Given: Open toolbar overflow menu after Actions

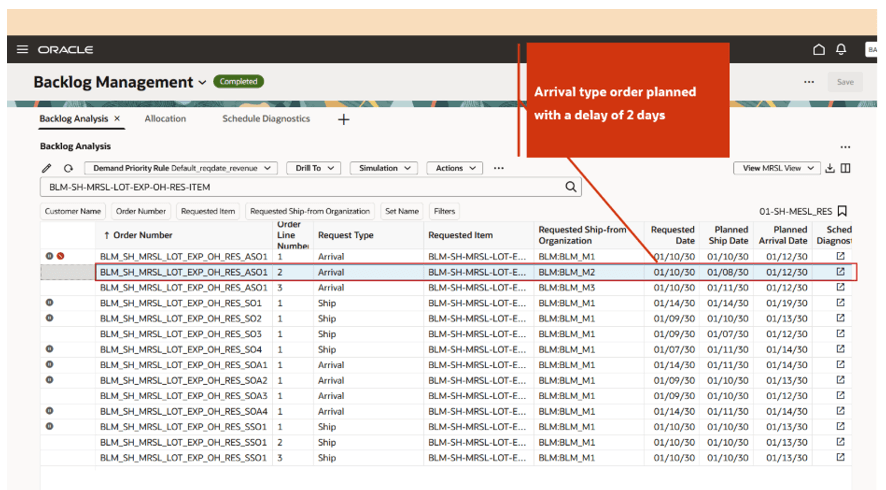Looking at the screenshot, I should (498, 168).
